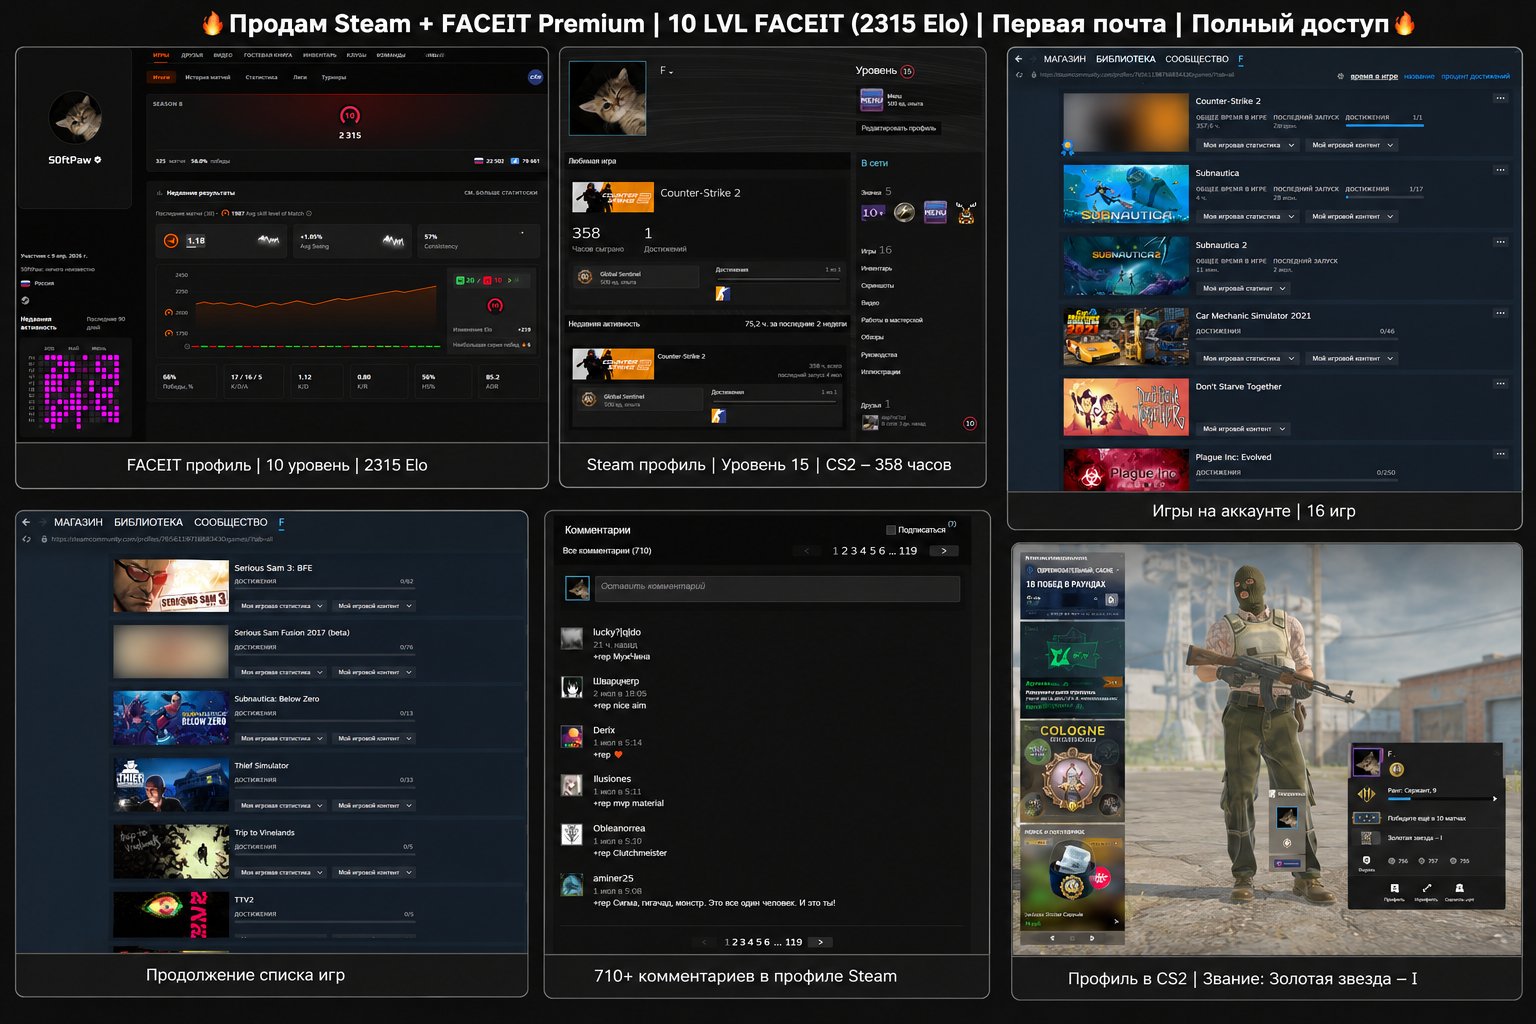
Task: Click the CS2 game icon in FACEIT header
Action: 536,77
